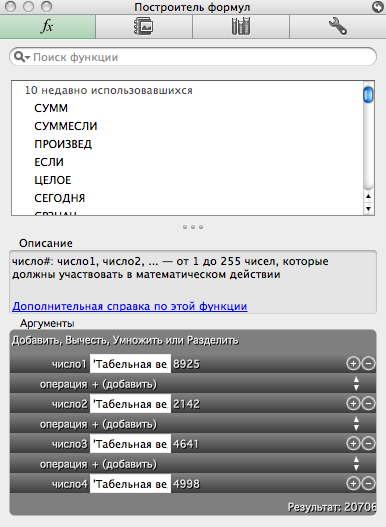
Task: Select СУММ in the function list
Action: (51, 108)
